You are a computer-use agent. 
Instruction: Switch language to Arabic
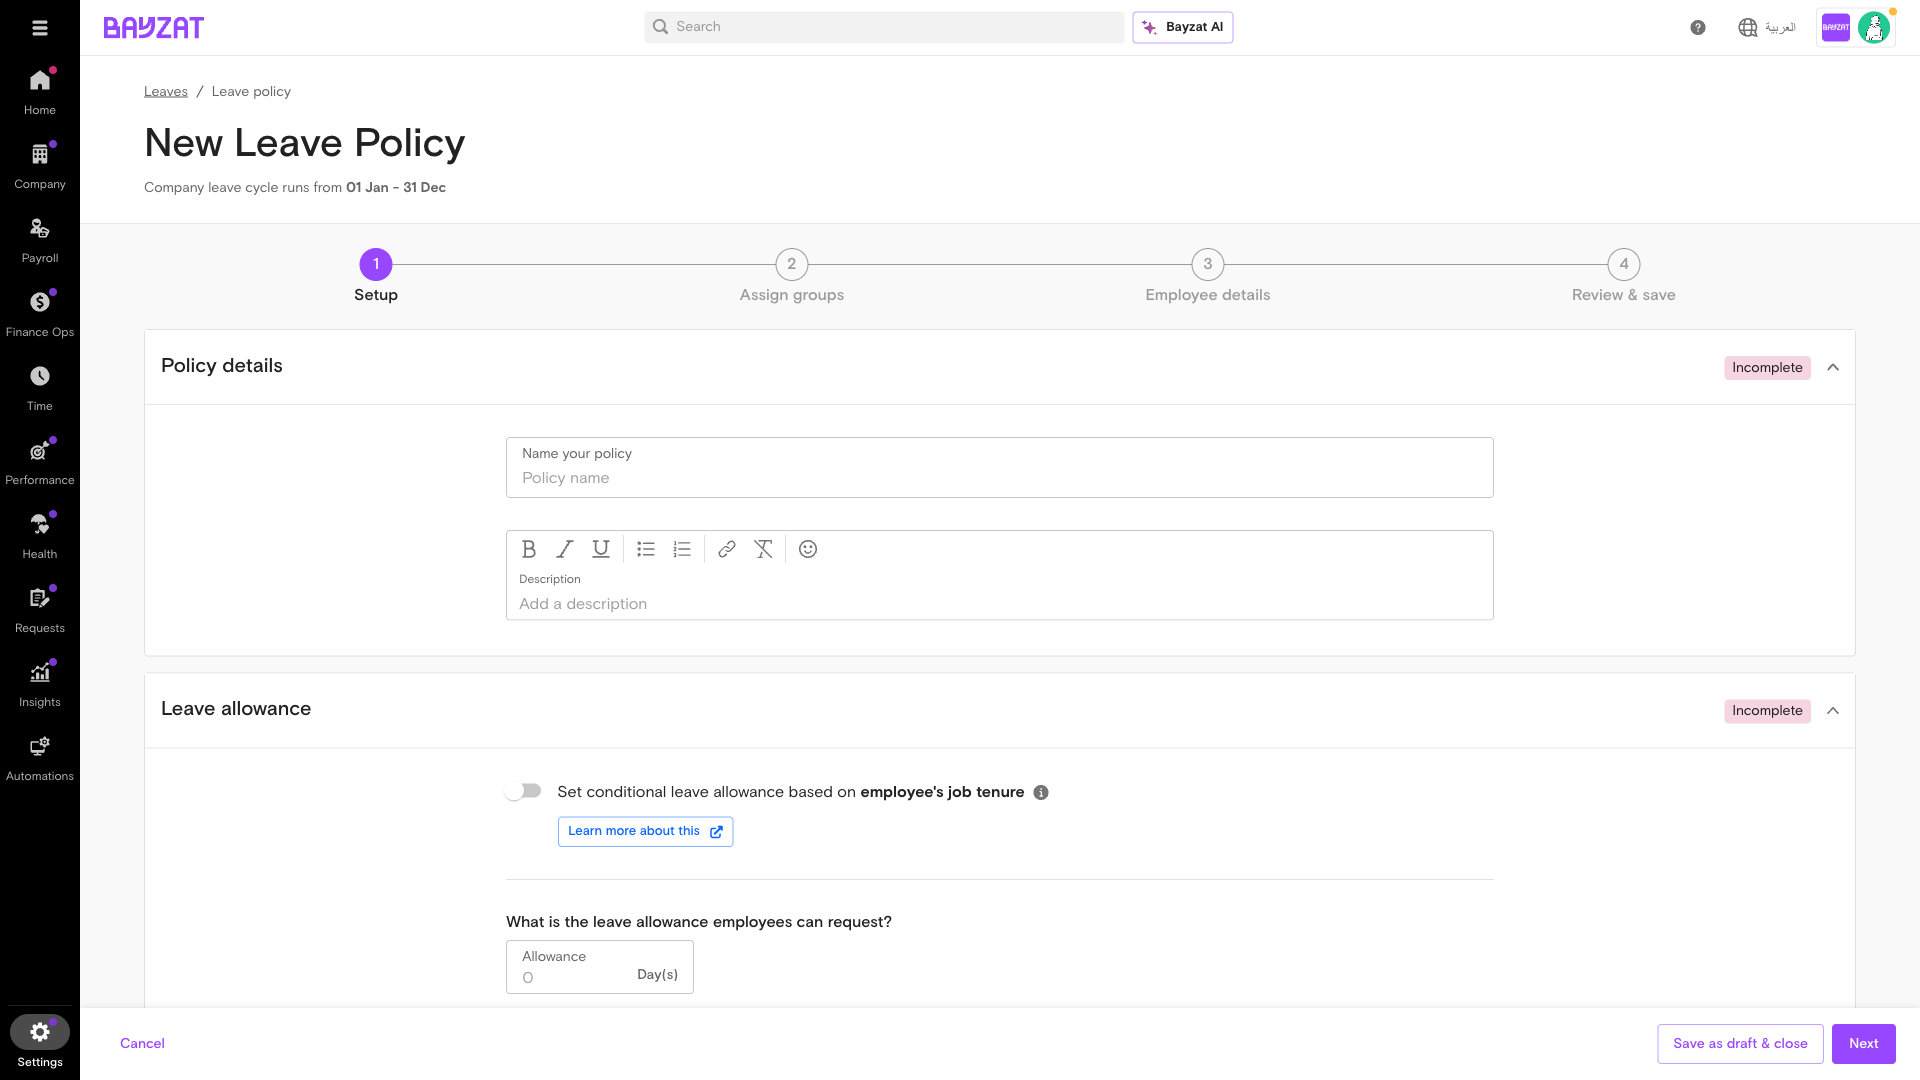(1767, 28)
